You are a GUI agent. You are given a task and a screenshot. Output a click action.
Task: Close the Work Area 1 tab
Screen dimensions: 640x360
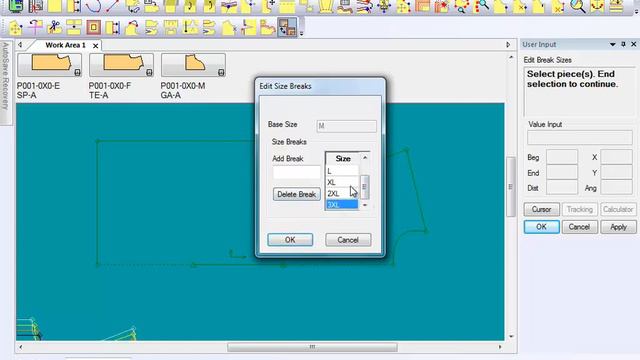tap(96, 46)
